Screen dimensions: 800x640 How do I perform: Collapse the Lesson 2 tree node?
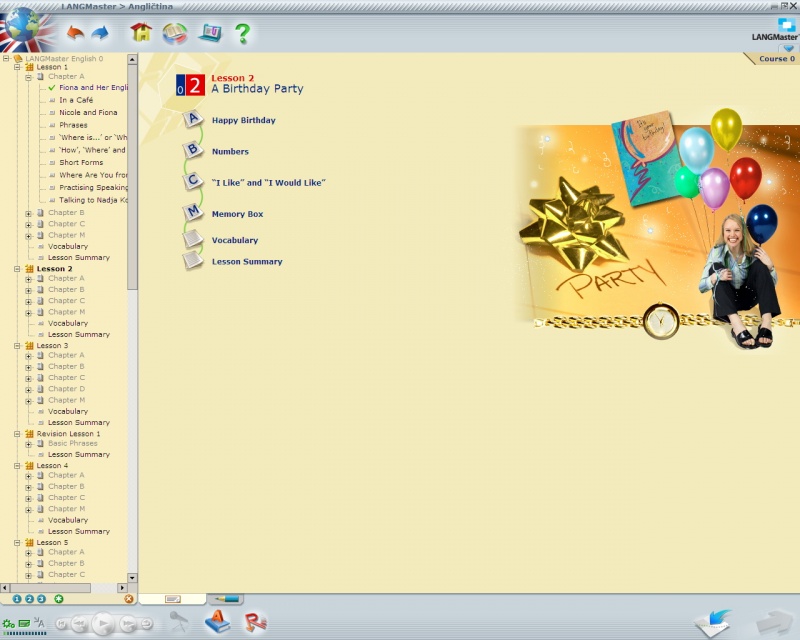click(17, 269)
